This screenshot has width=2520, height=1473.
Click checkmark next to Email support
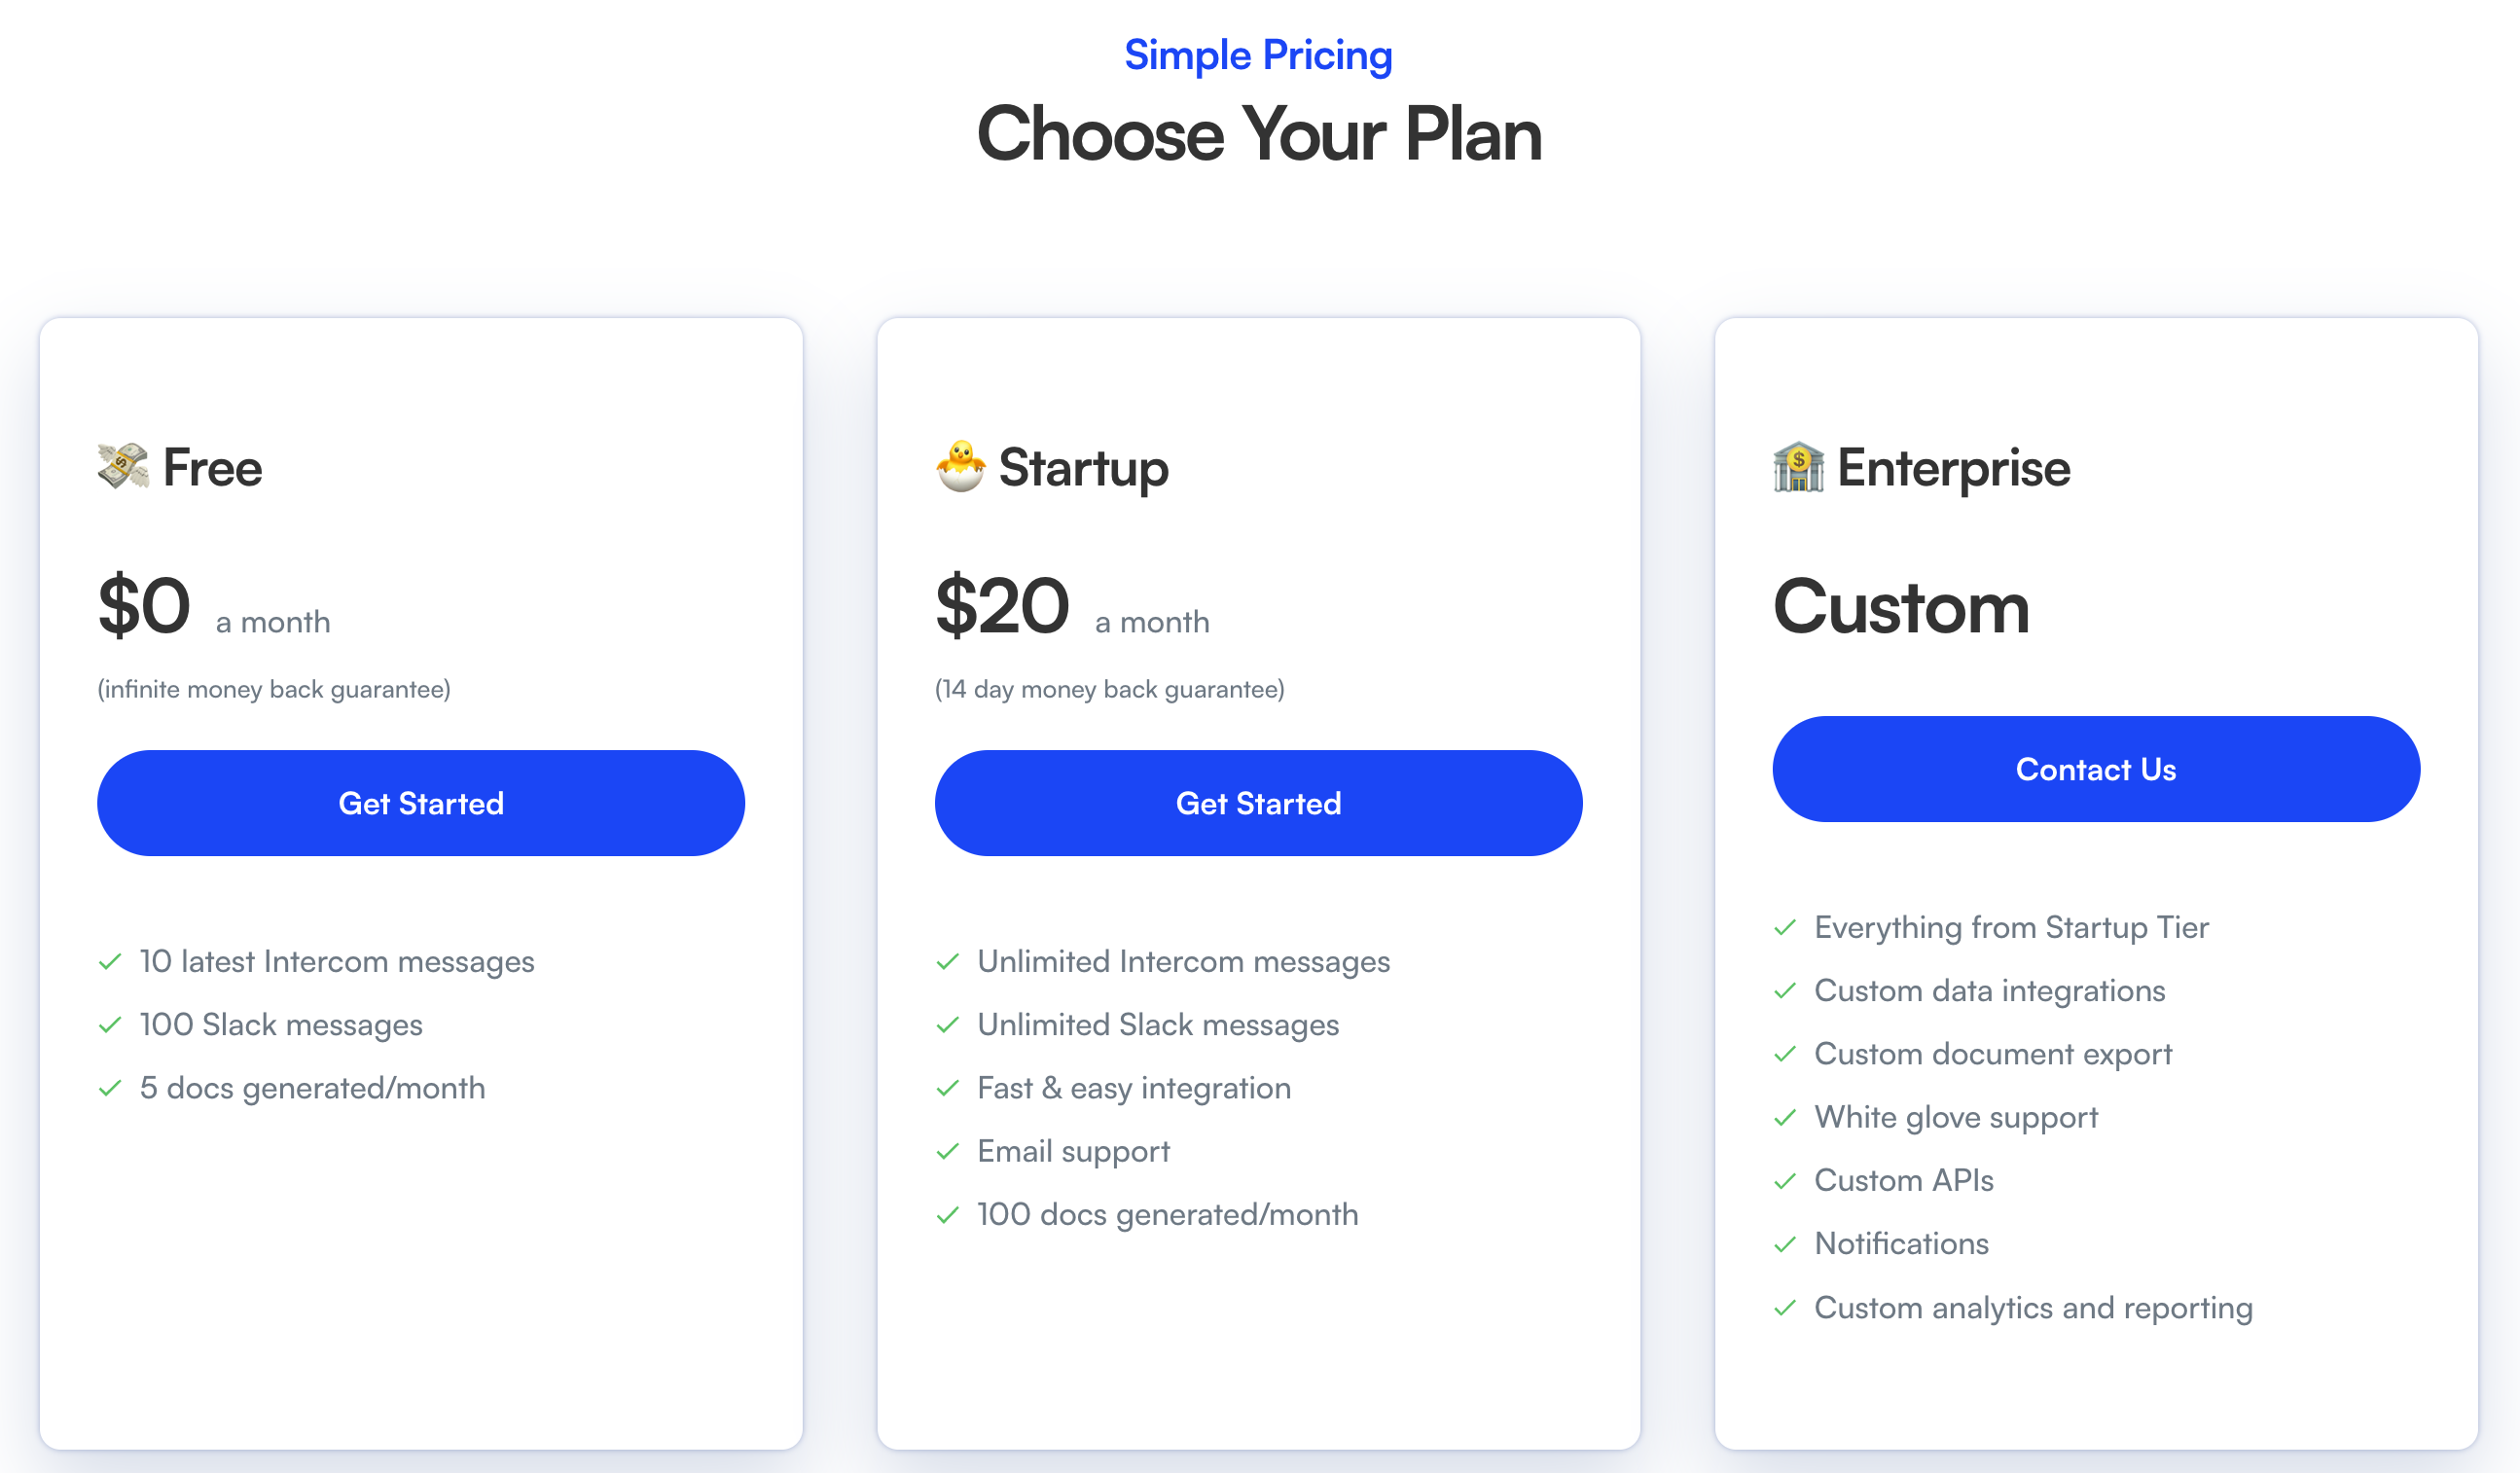(948, 1151)
